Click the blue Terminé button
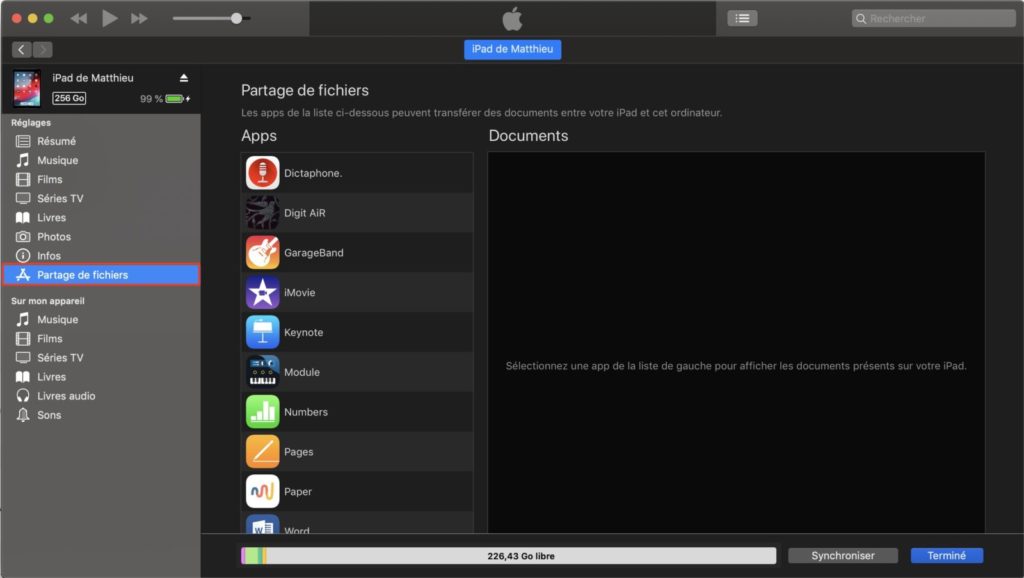 [x=946, y=556]
